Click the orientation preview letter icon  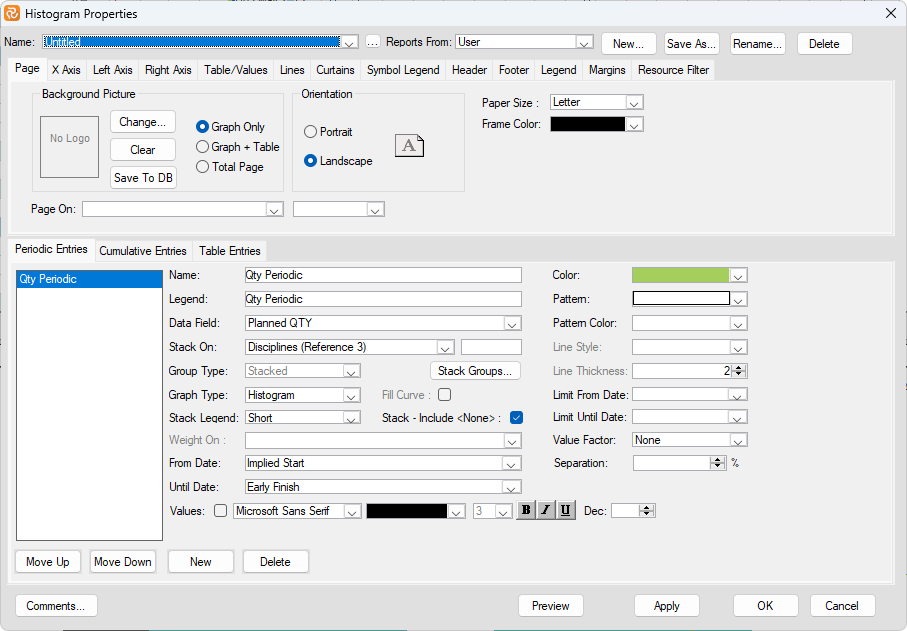(x=409, y=146)
